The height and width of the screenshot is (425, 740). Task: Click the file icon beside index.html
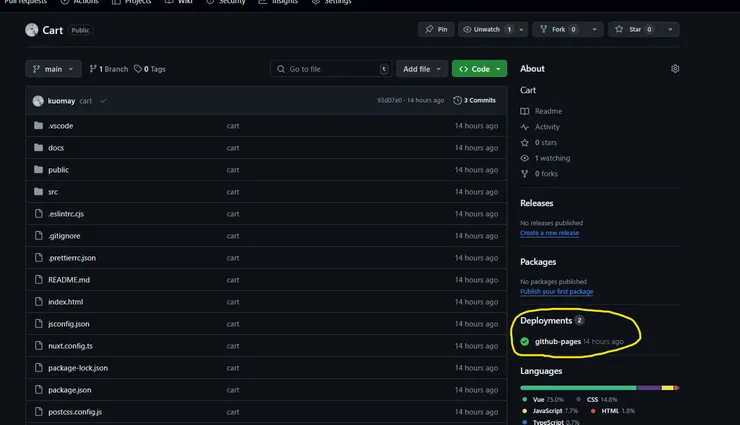click(39, 301)
